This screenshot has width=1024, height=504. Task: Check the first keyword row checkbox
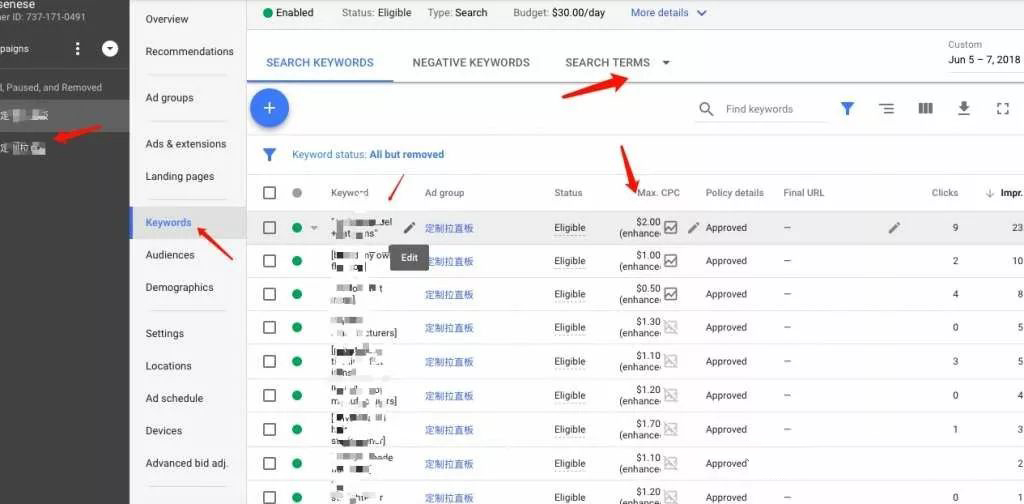(269, 228)
